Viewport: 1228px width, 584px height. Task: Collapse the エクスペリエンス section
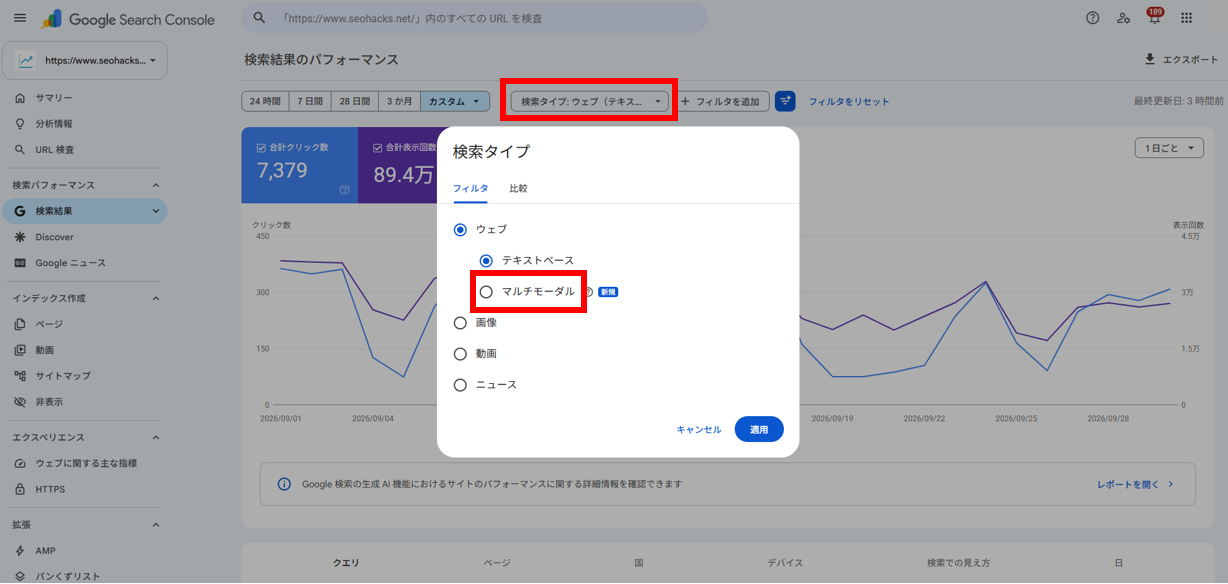tap(155, 437)
